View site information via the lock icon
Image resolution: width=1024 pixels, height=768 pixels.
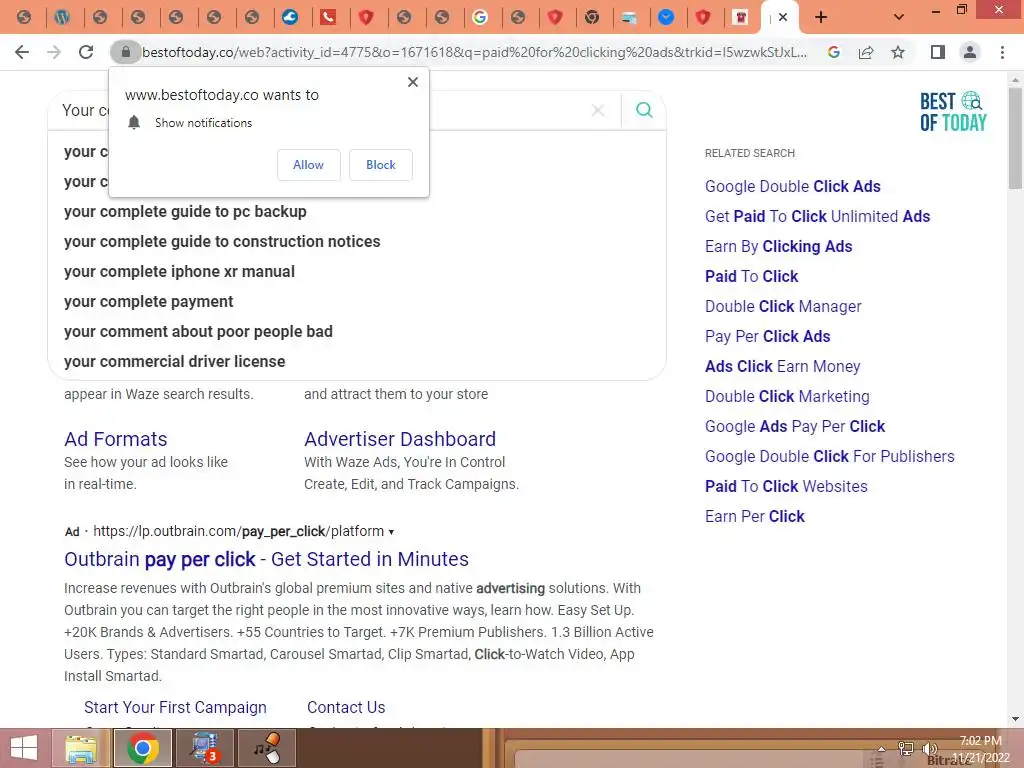point(125,52)
